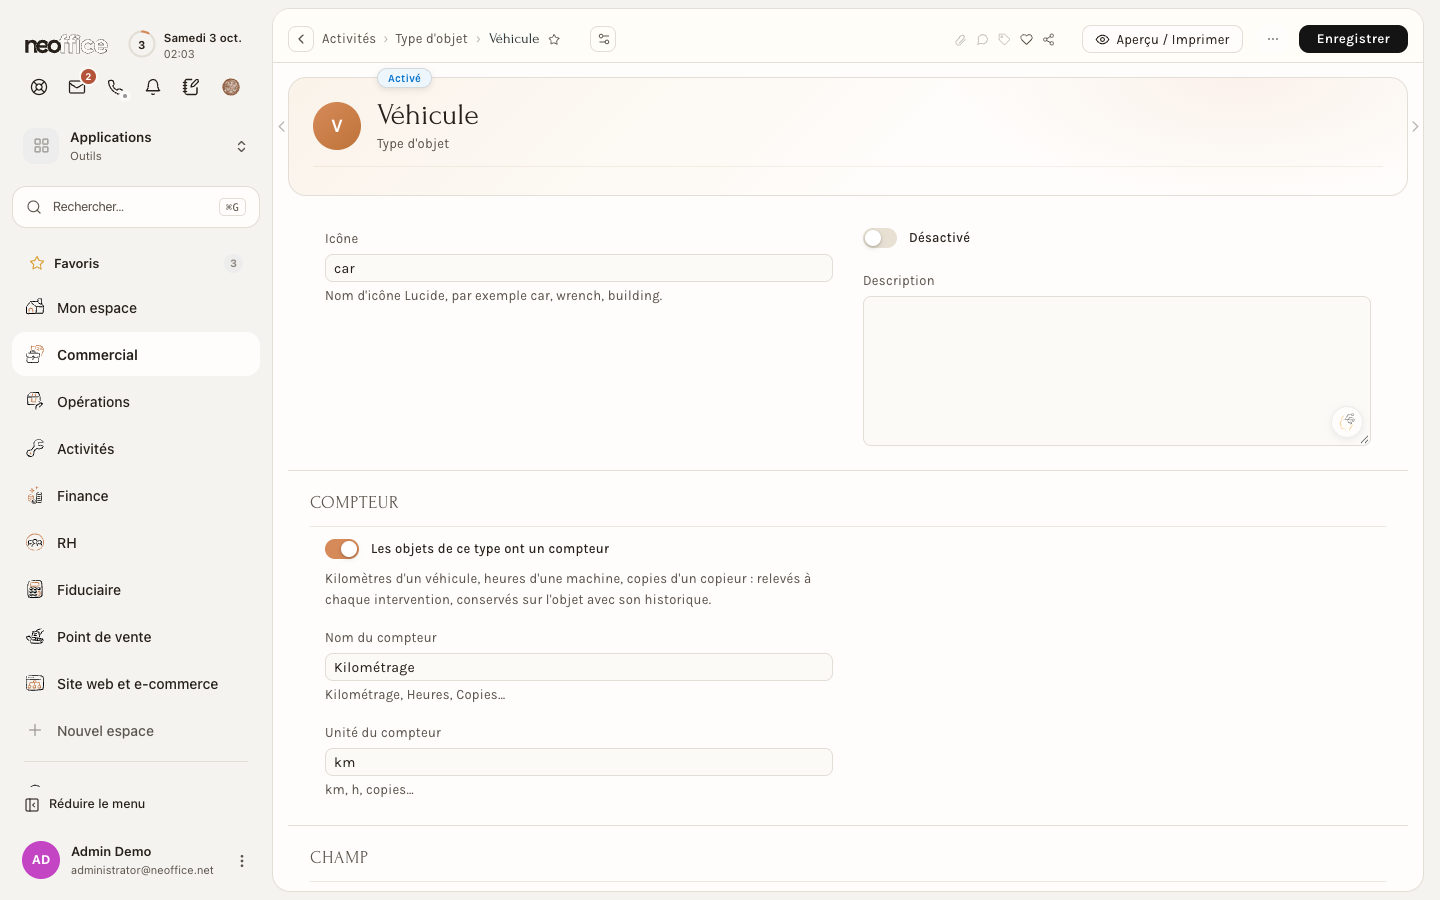
Task: Open the tag labels icon
Action: pos(1004,40)
